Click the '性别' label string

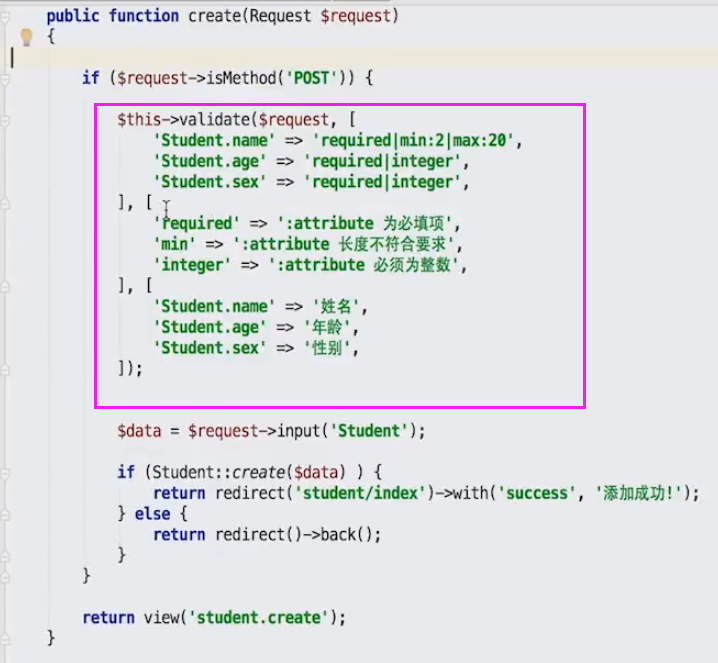pos(327,348)
